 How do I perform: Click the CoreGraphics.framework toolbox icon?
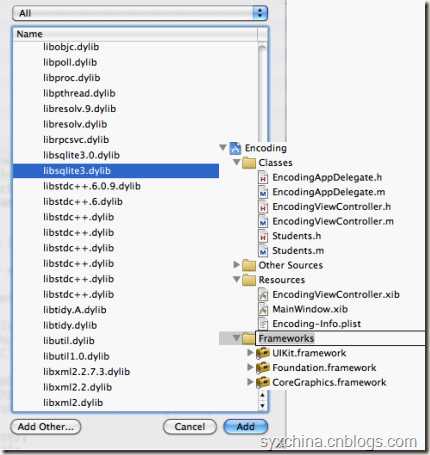tap(263, 383)
